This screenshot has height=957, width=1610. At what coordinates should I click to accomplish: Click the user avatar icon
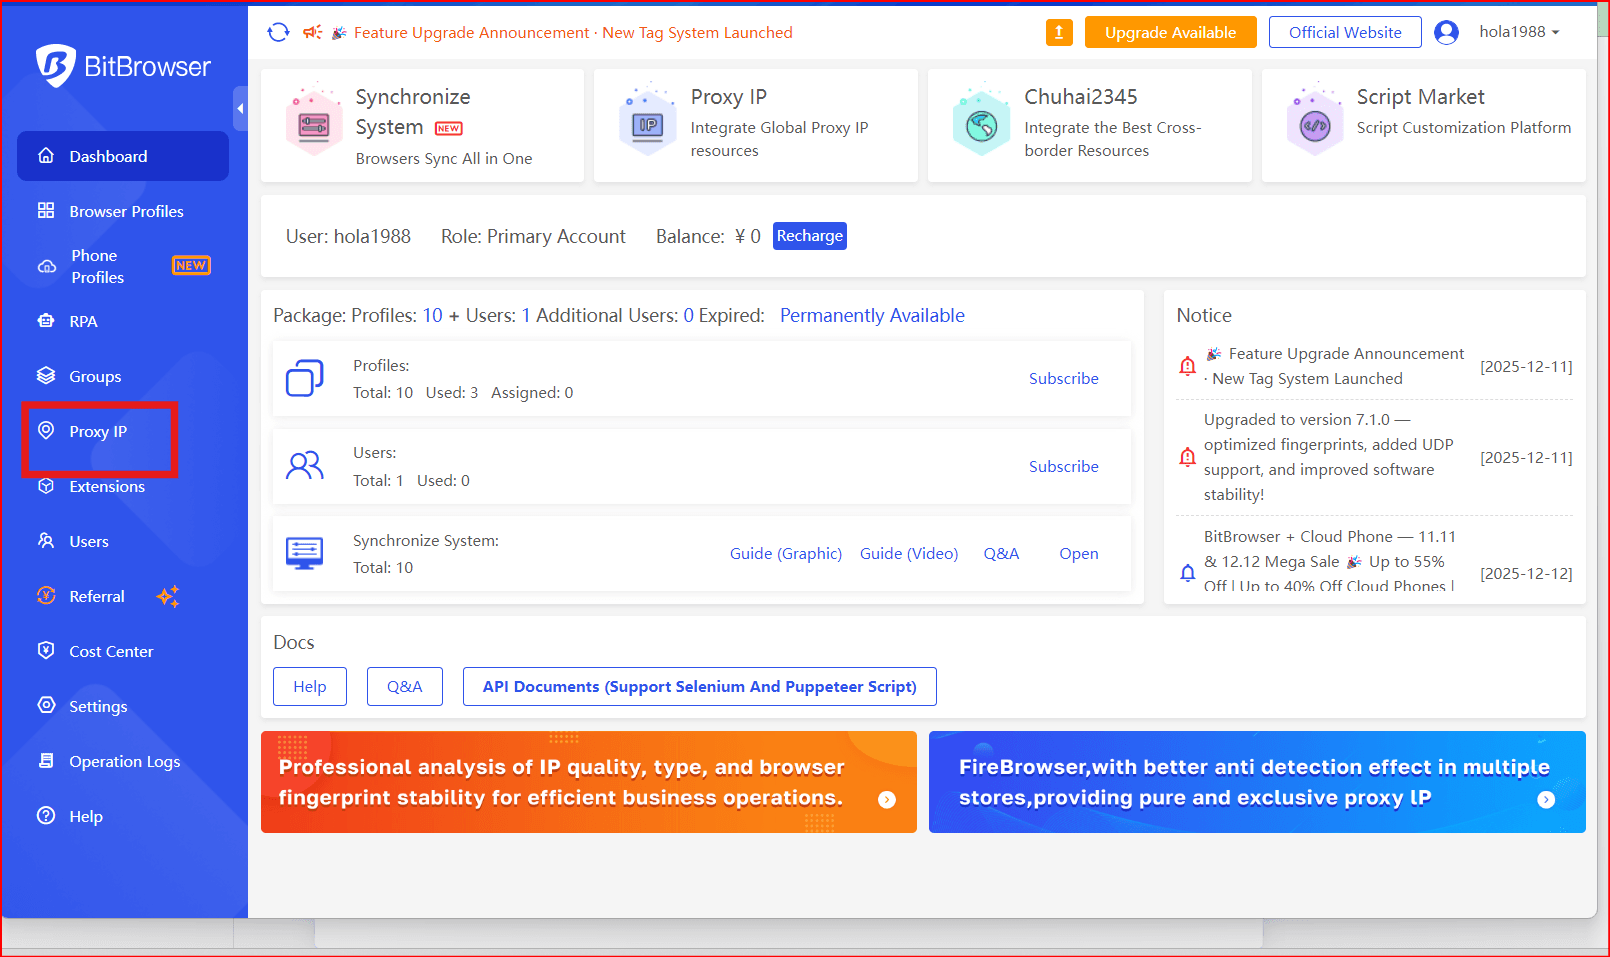(1446, 33)
